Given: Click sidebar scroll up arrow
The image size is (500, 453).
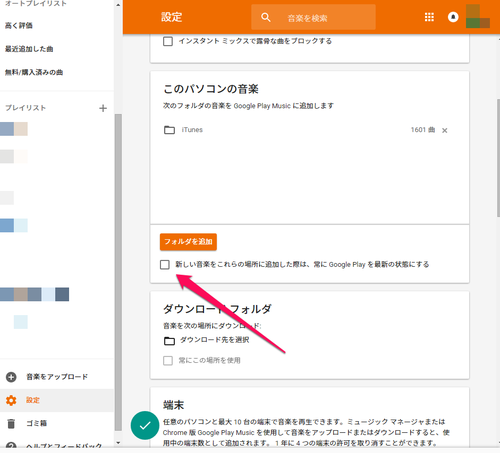Looking at the screenshot, I should 118,5.
